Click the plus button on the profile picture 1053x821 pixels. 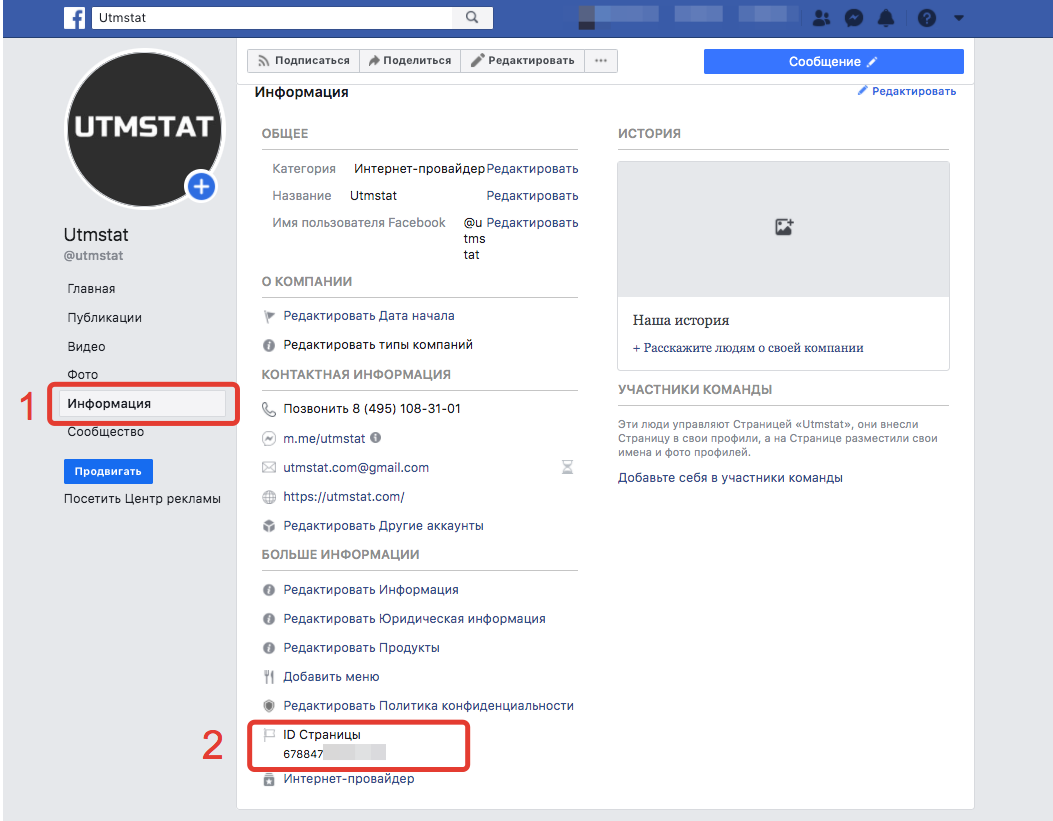point(200,186)
